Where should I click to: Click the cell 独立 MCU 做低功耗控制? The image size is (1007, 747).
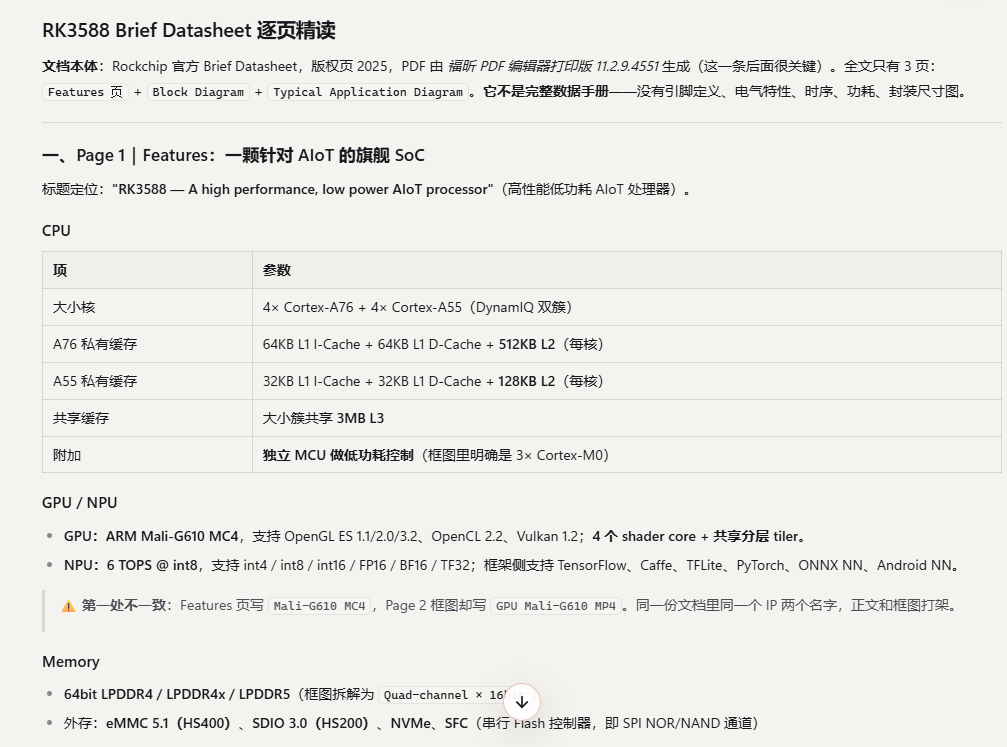point(627,455)
